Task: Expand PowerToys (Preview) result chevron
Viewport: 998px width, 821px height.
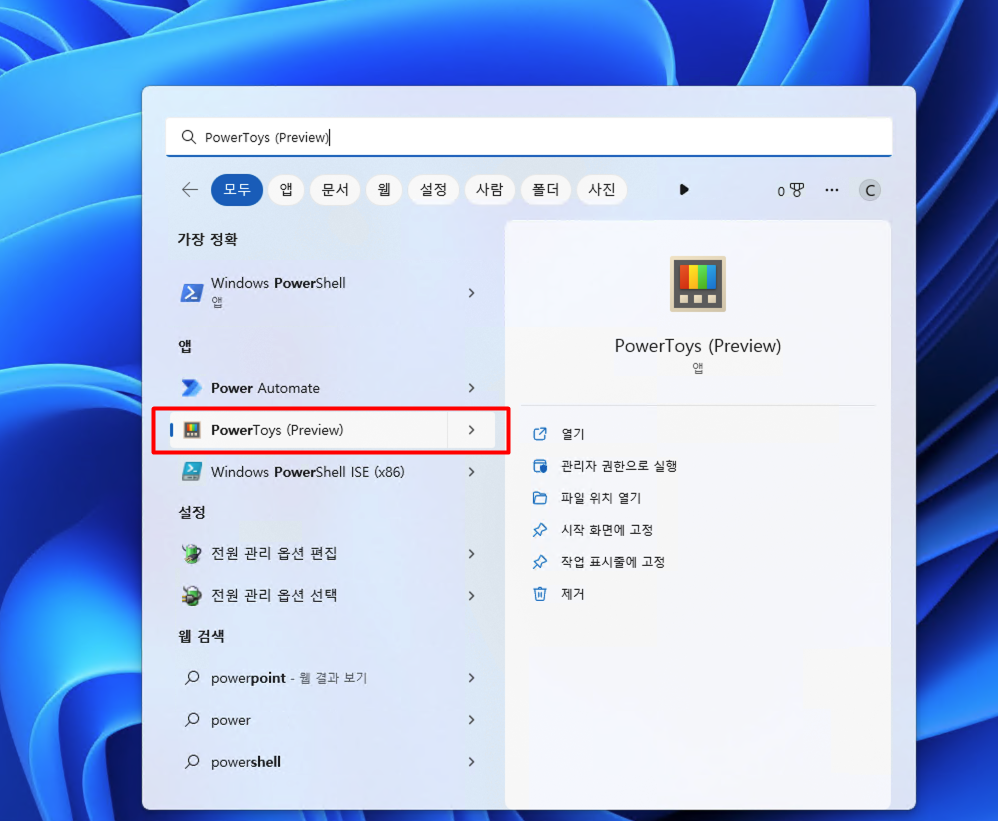Action: click(472, 430)
